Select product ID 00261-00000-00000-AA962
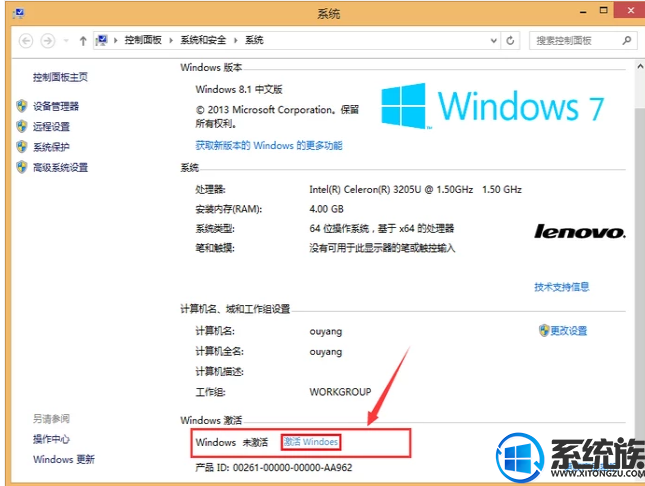The width and height of the screenshot is (645, 486). pyautogui.click(x=292, y=467)
